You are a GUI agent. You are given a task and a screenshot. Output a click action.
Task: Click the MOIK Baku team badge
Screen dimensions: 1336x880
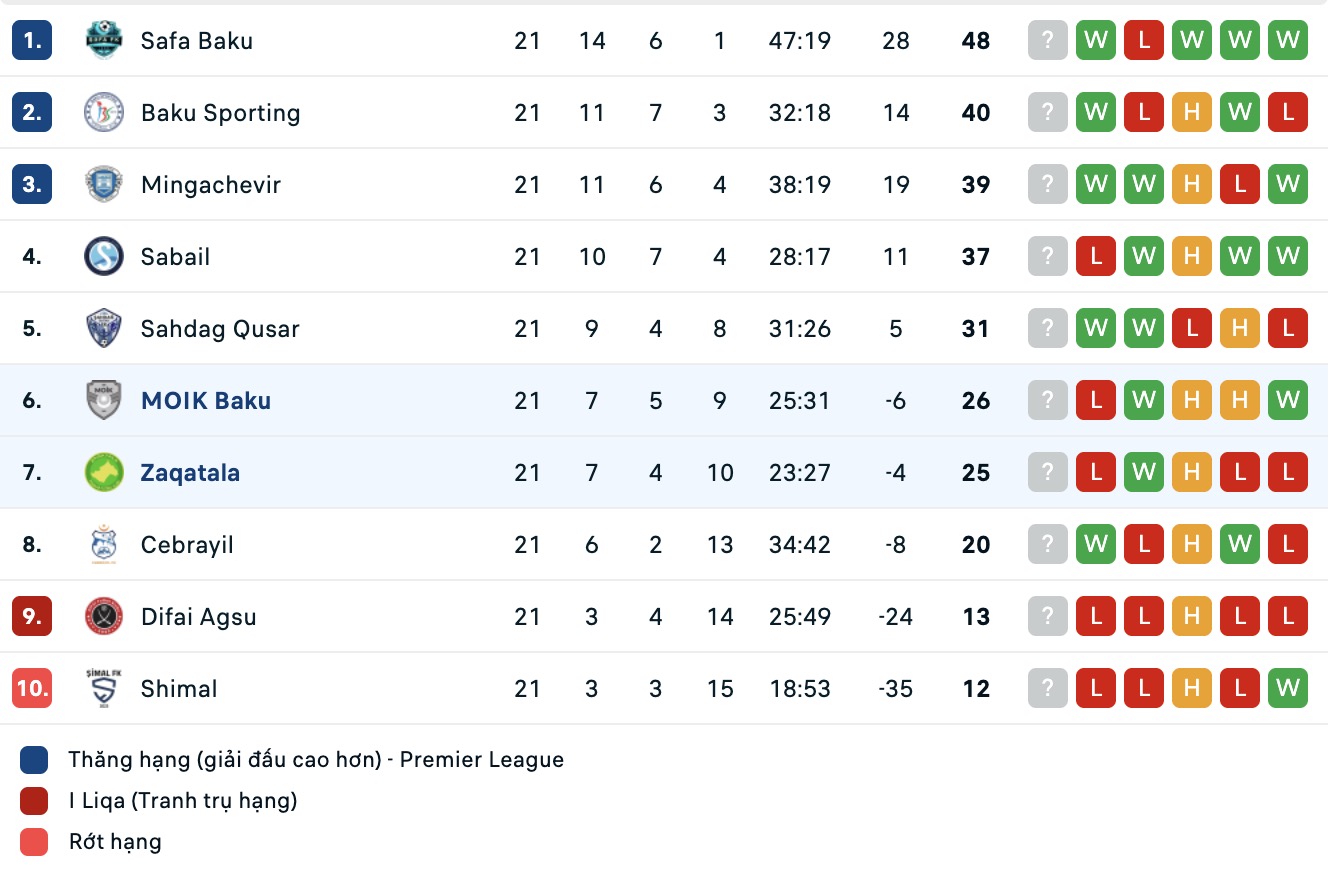pos(104,400)
